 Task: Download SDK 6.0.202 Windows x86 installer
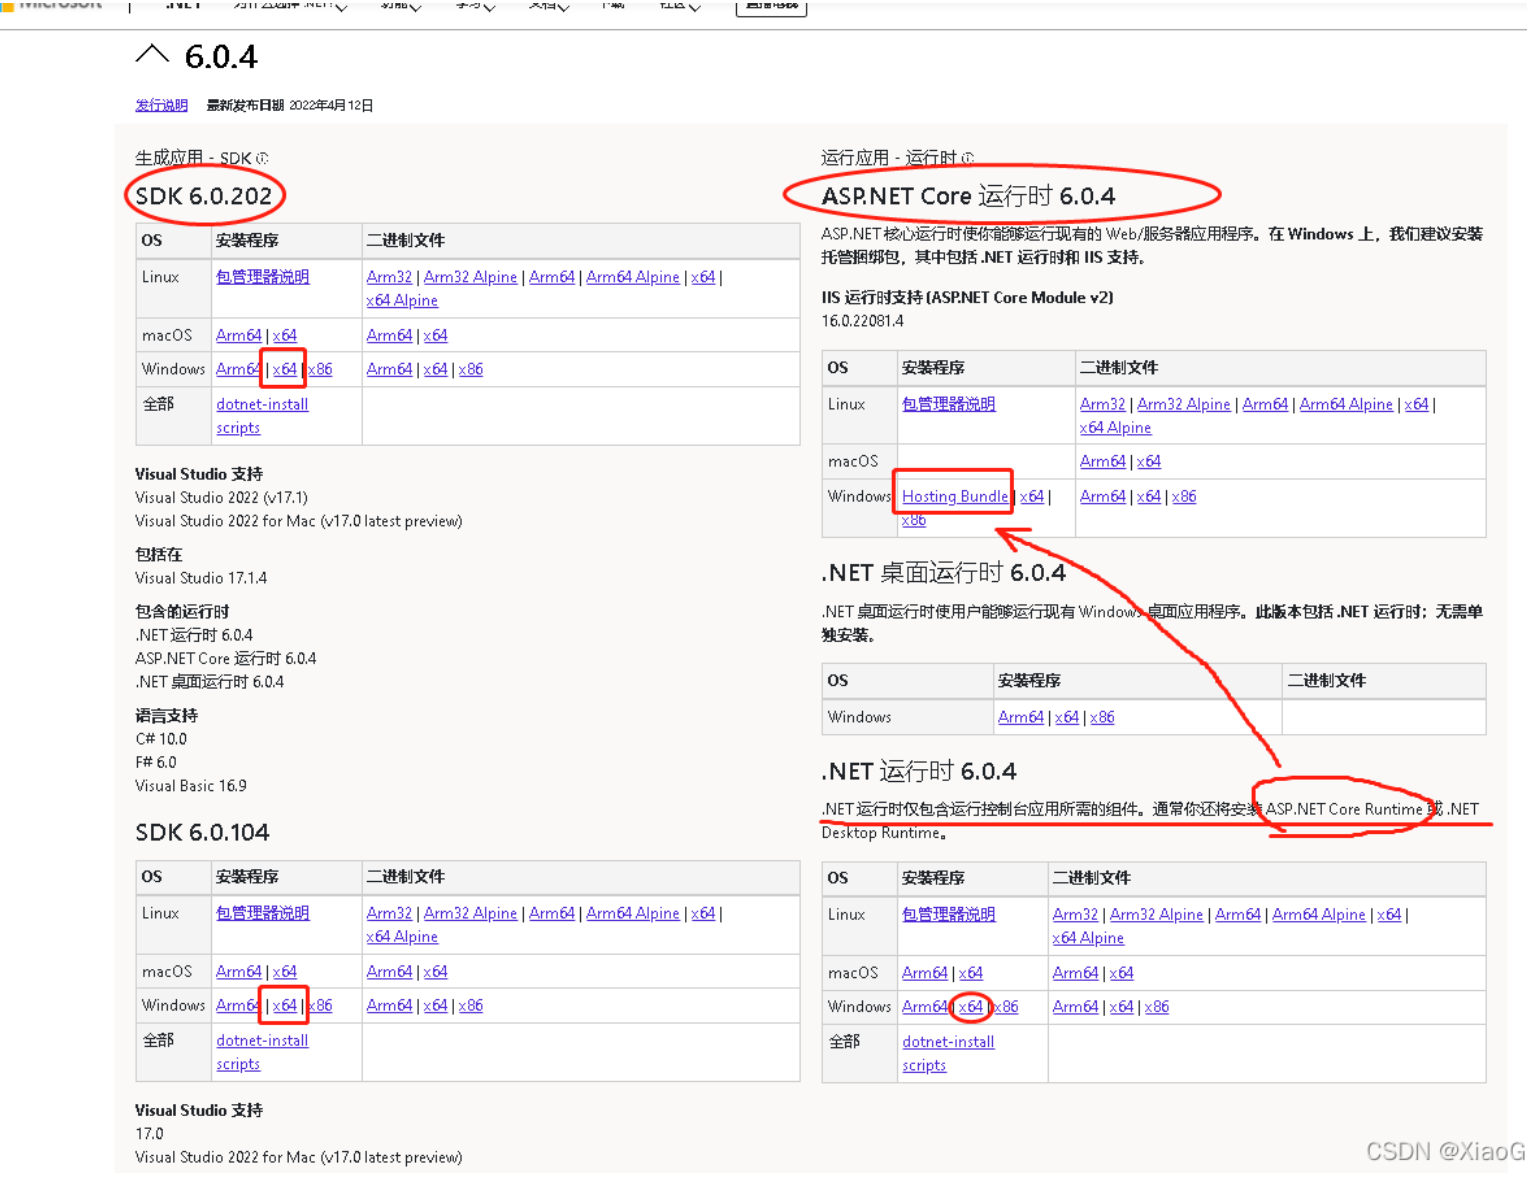[320, 369]
